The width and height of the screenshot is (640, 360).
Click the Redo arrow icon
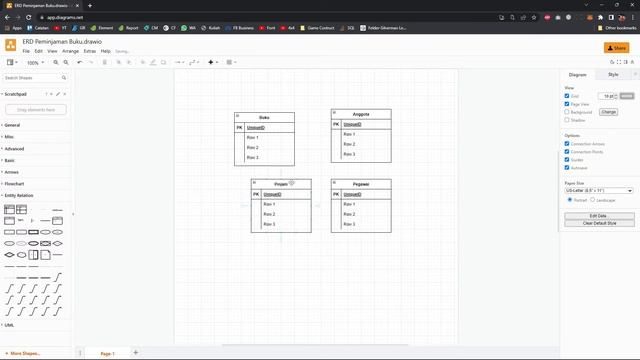(x=91, y=62)
